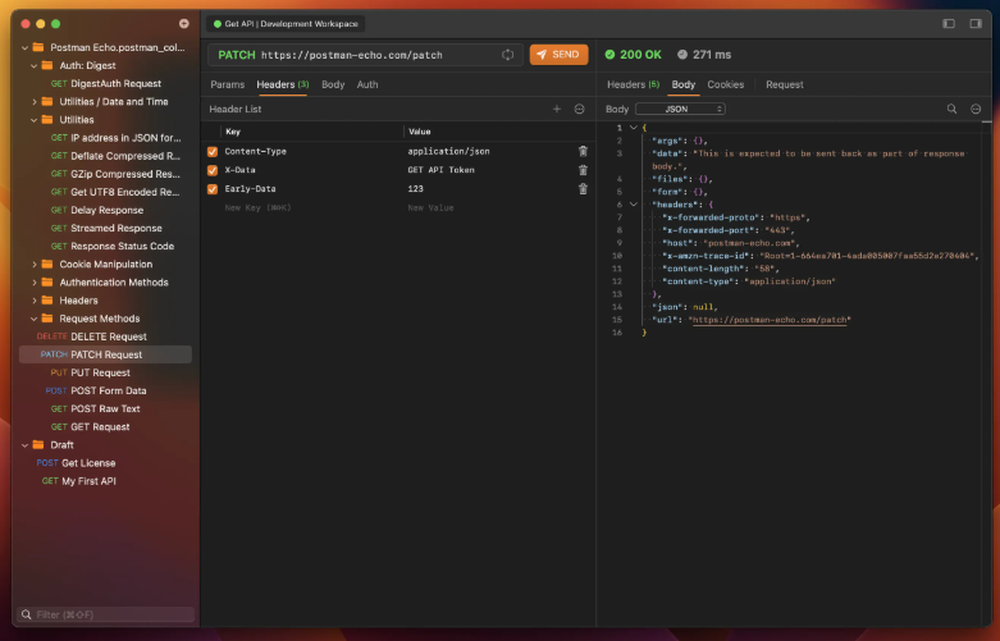The image size is (1000, 641).
Task: Click the refresh icon beside the URL field
Action: coord(508,55)
